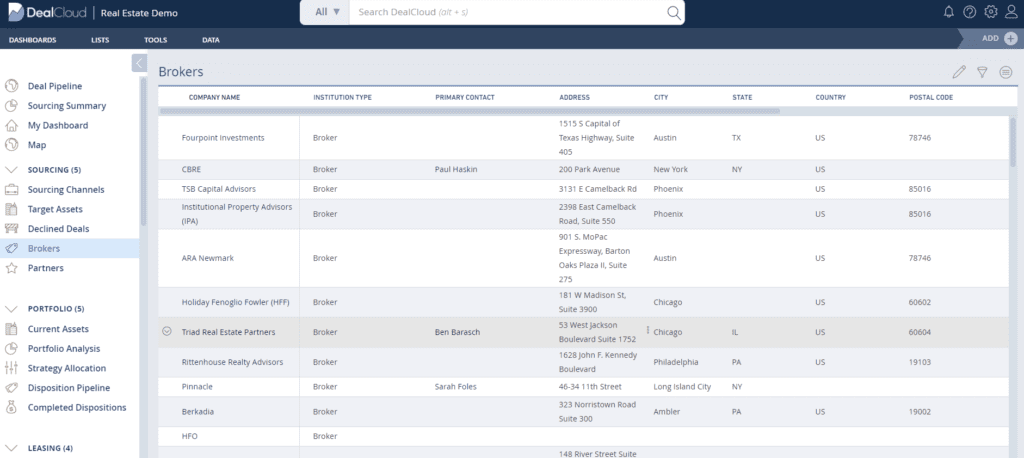
Task: Open the notifications bell
Action: tap(949, 12)
